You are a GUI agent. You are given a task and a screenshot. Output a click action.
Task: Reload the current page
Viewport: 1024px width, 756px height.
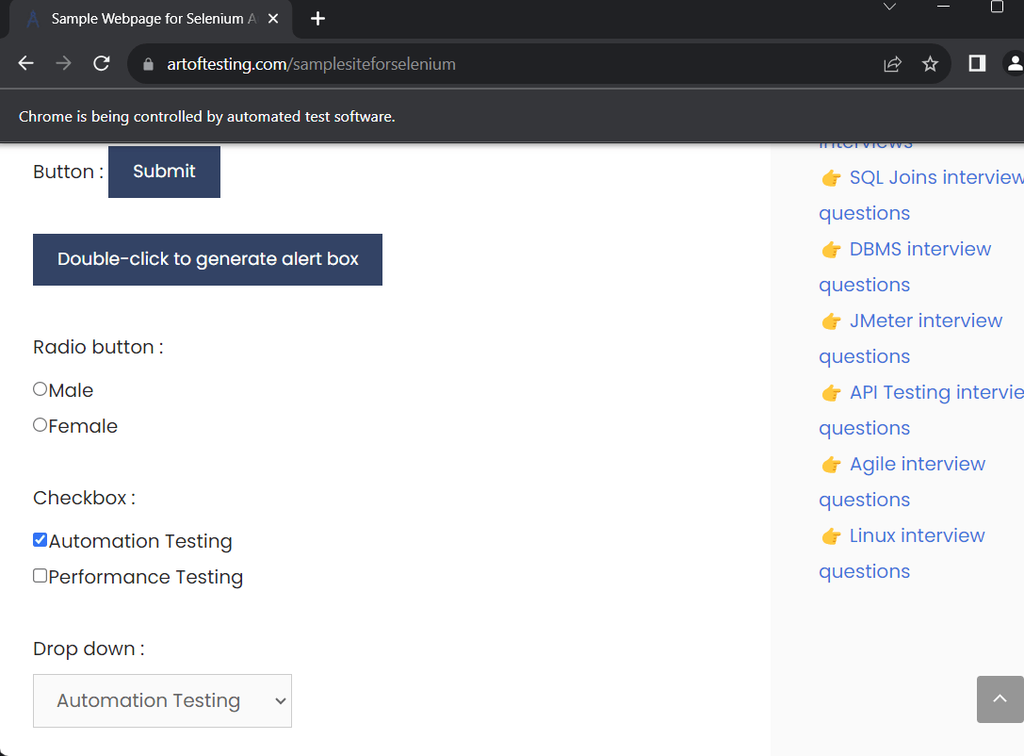pyautogui.click(x=101, y=64)
